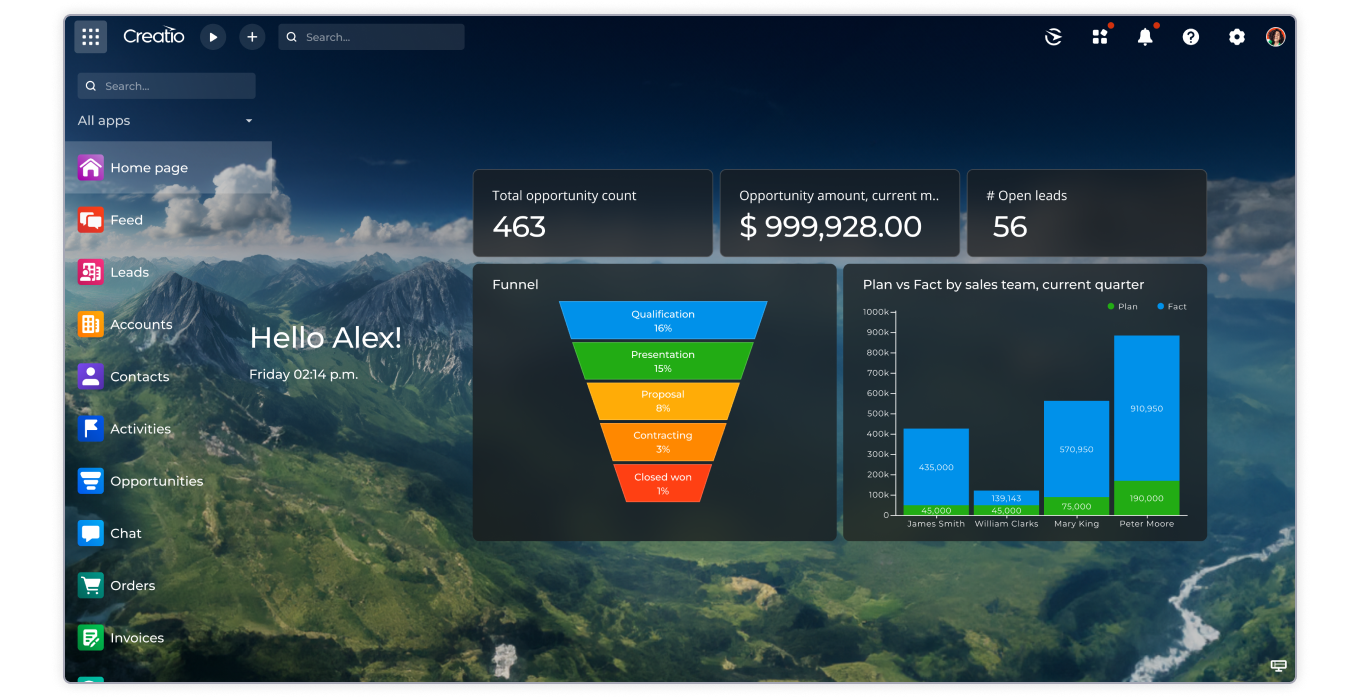Viewport: 1360px width, 698px height.
Task: Select the Accounts sidebar icon
Action: click(90, 324)
